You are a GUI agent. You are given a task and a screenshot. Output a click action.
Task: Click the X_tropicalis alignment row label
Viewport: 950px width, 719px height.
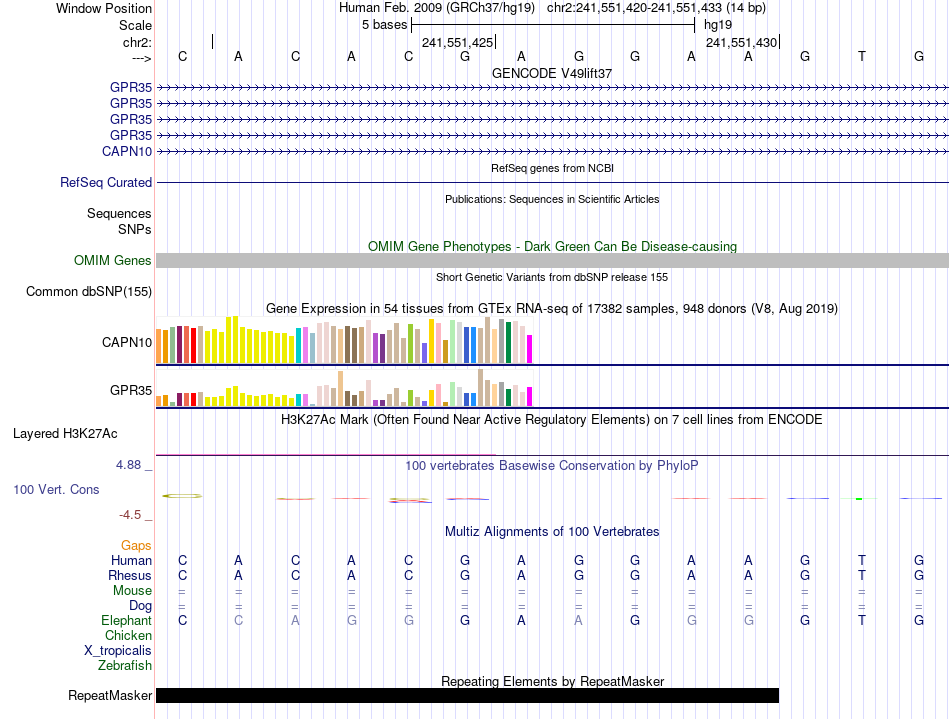[x=118, y=651]
